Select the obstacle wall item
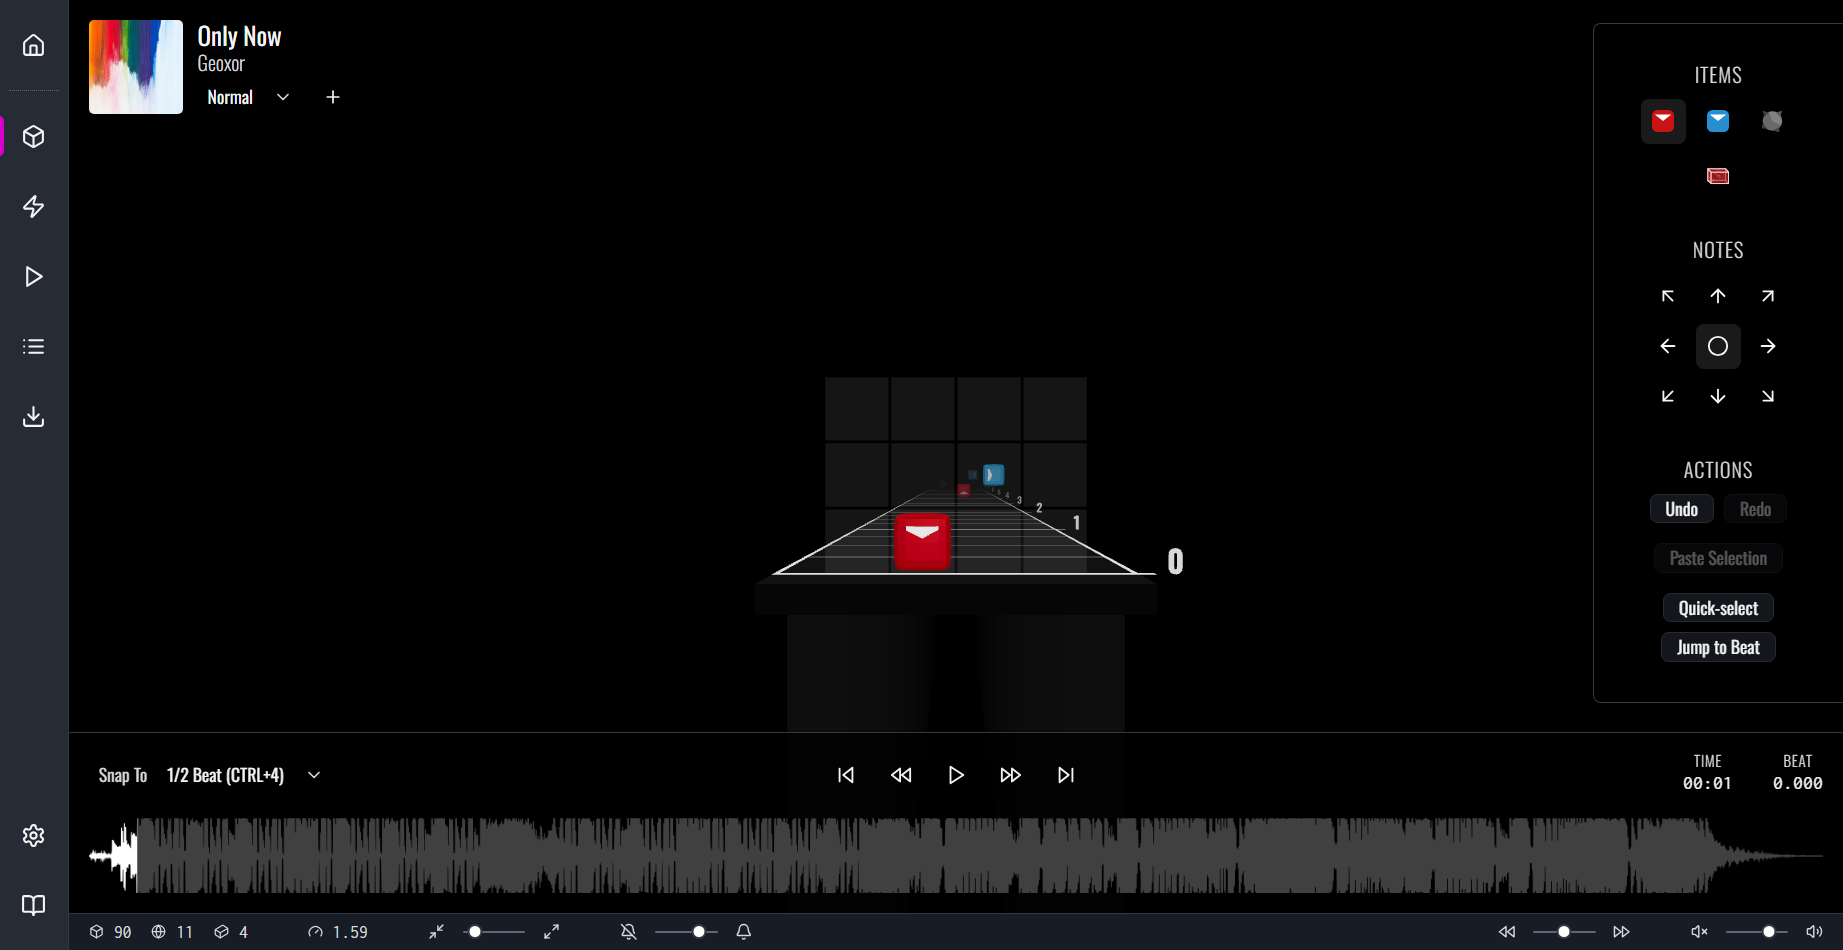The height and width of the screenshot is (950, 1843). (x=1718, y=176)
